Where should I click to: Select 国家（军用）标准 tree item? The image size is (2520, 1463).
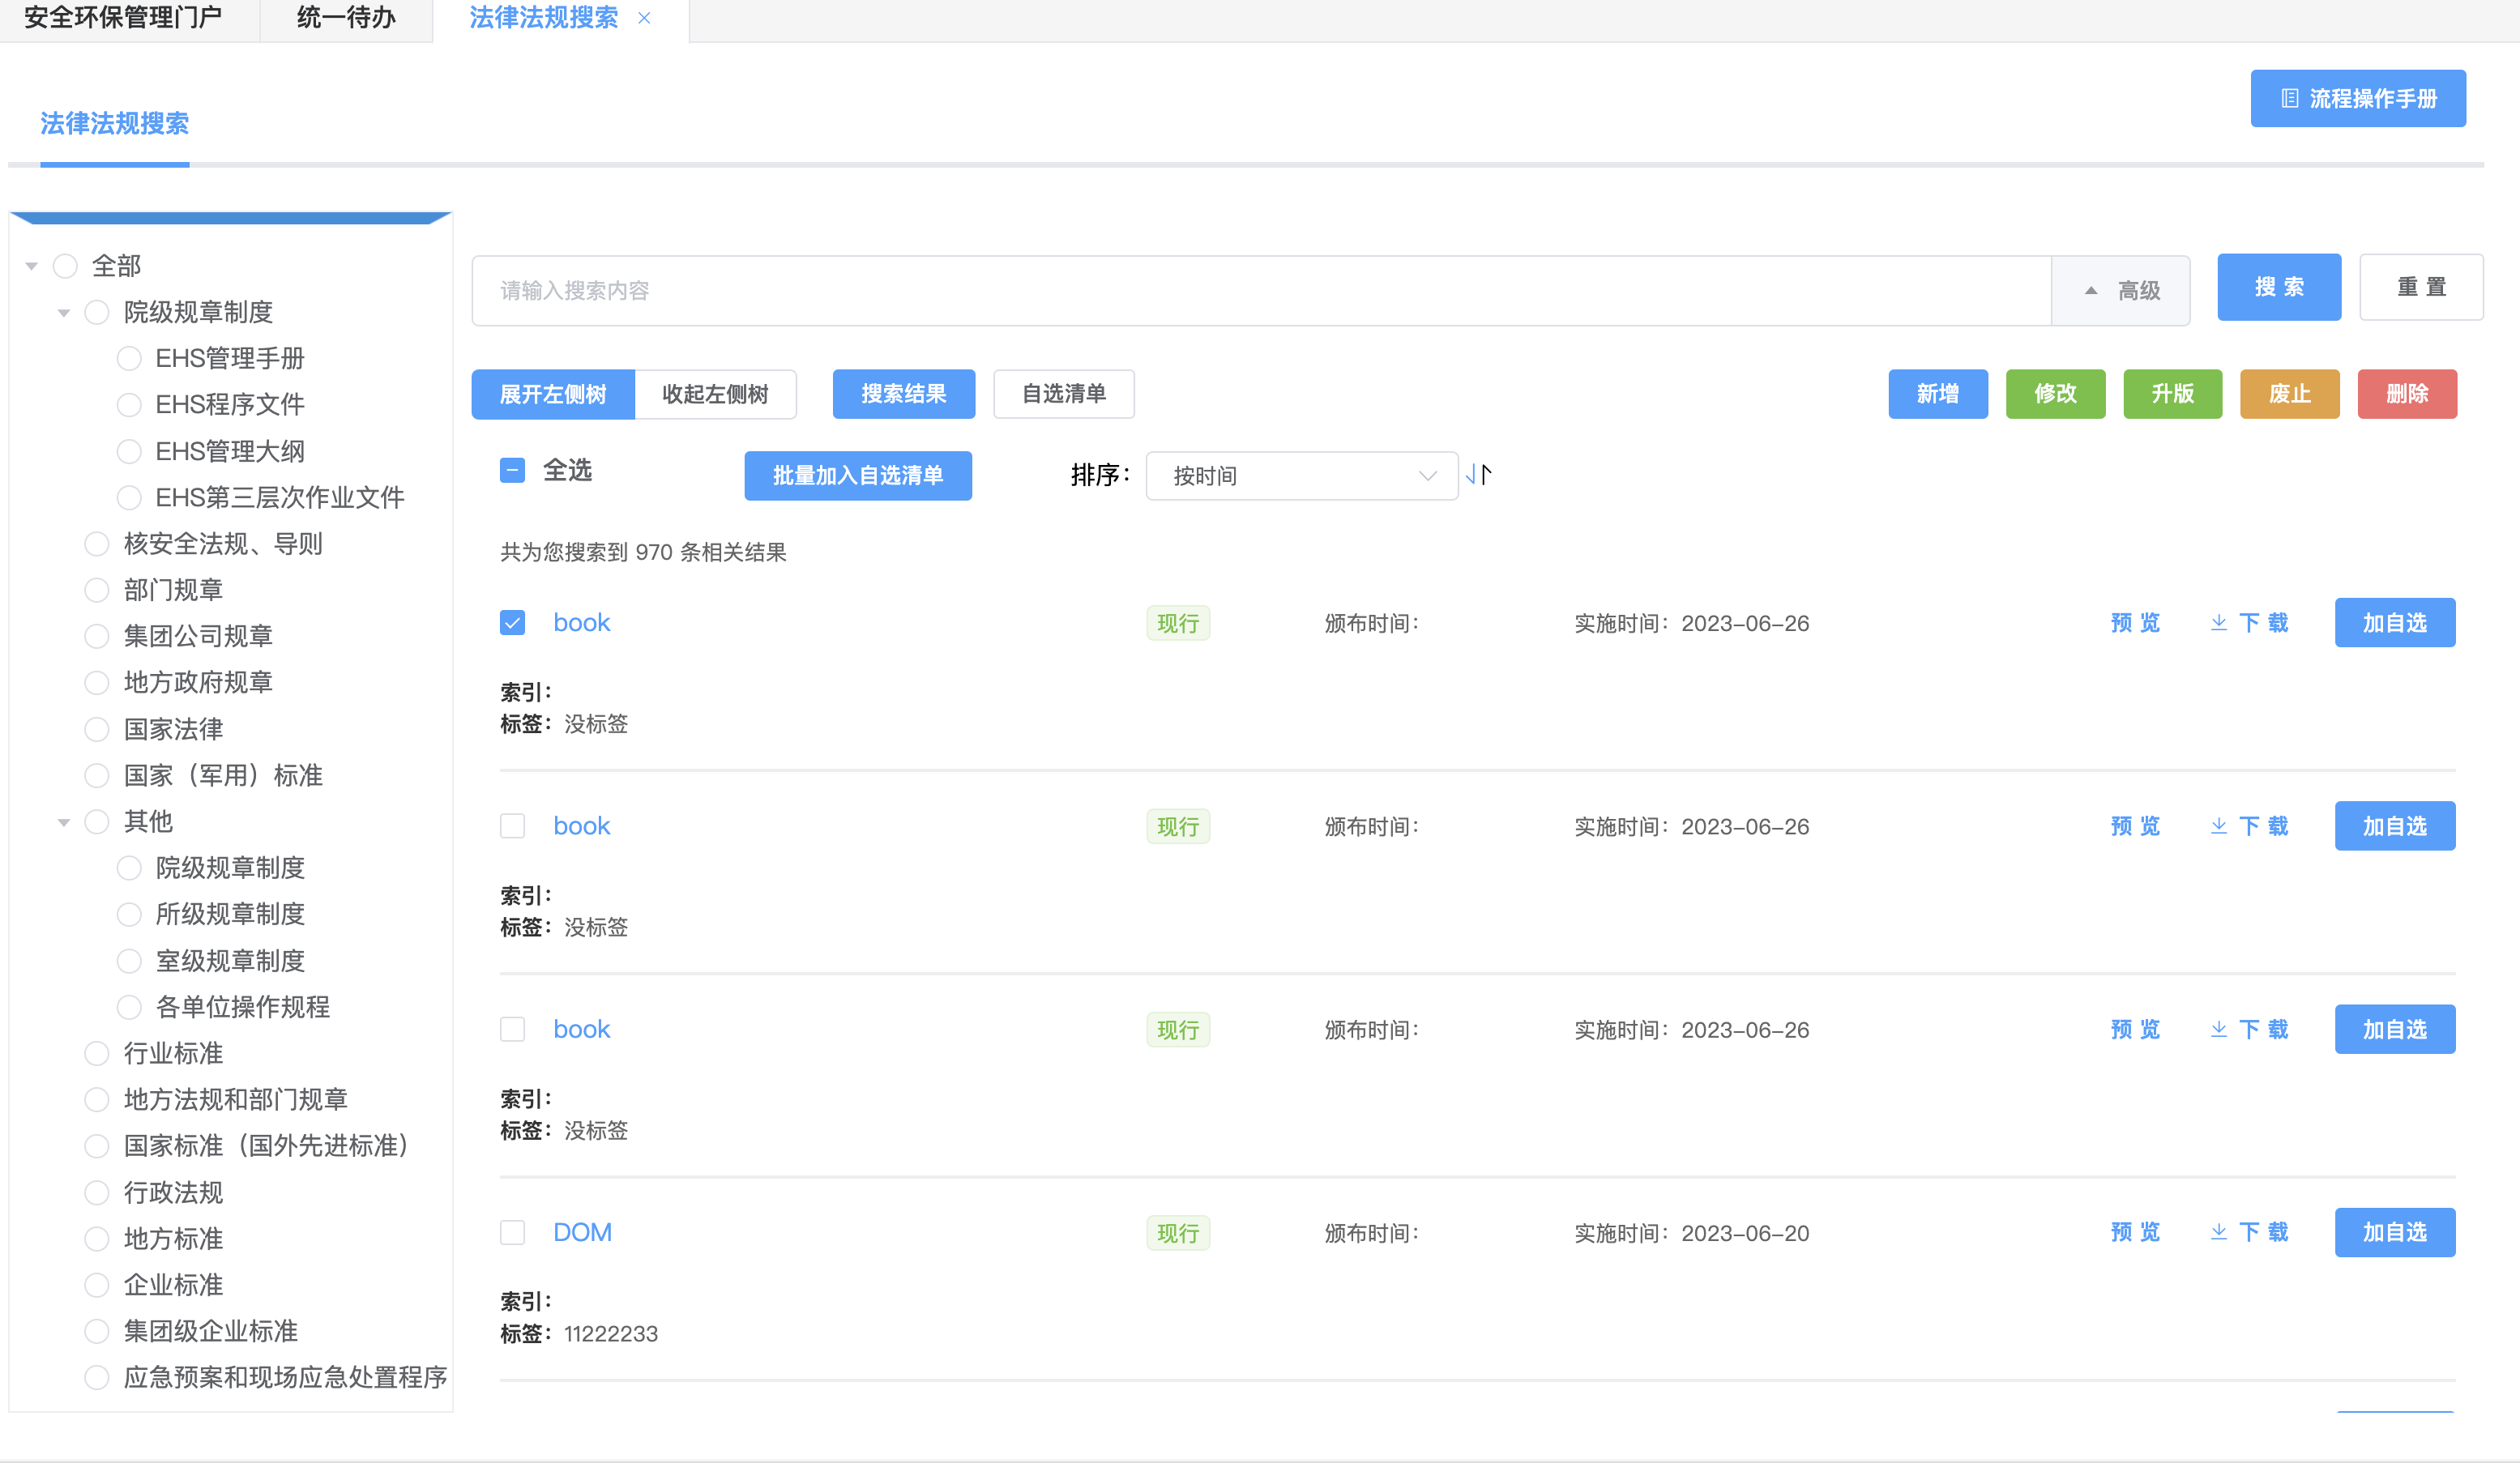point(223,775)
